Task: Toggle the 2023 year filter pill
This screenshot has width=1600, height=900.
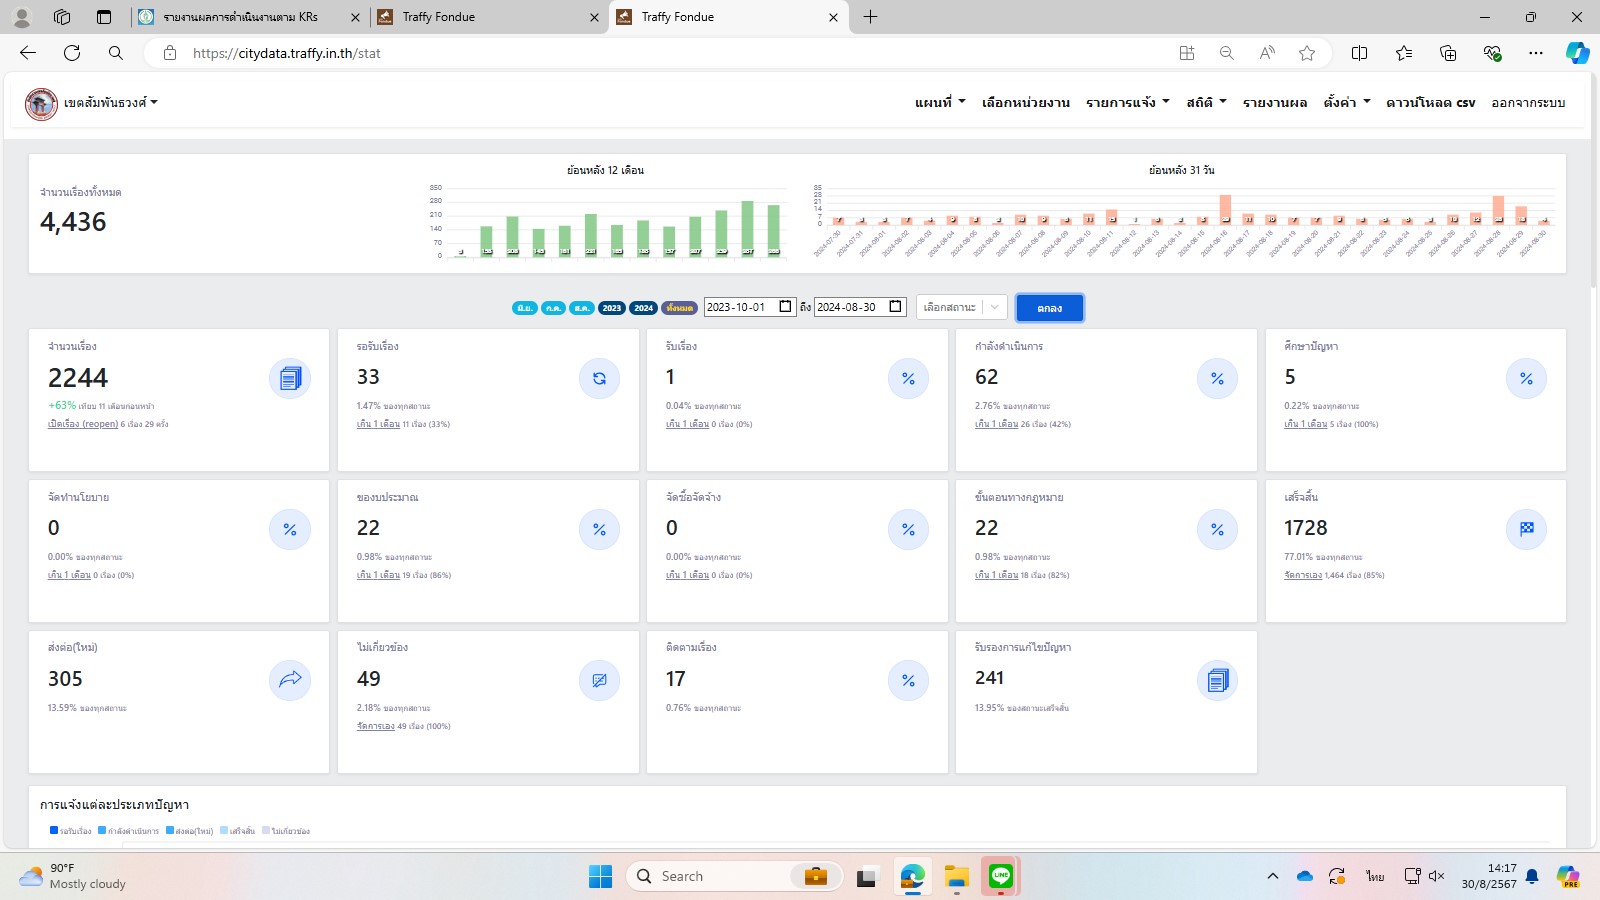Action: click(612, 308)
